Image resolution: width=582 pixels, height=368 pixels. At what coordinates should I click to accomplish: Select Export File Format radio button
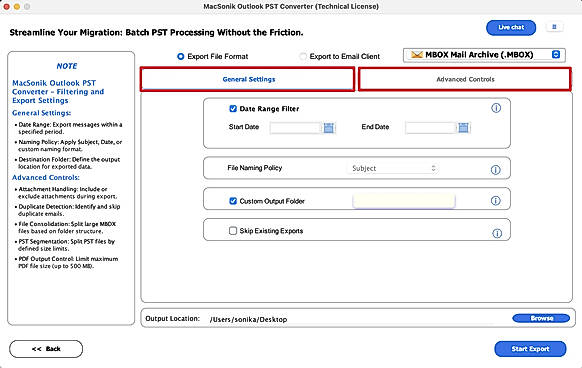click(x=180, y=56)
